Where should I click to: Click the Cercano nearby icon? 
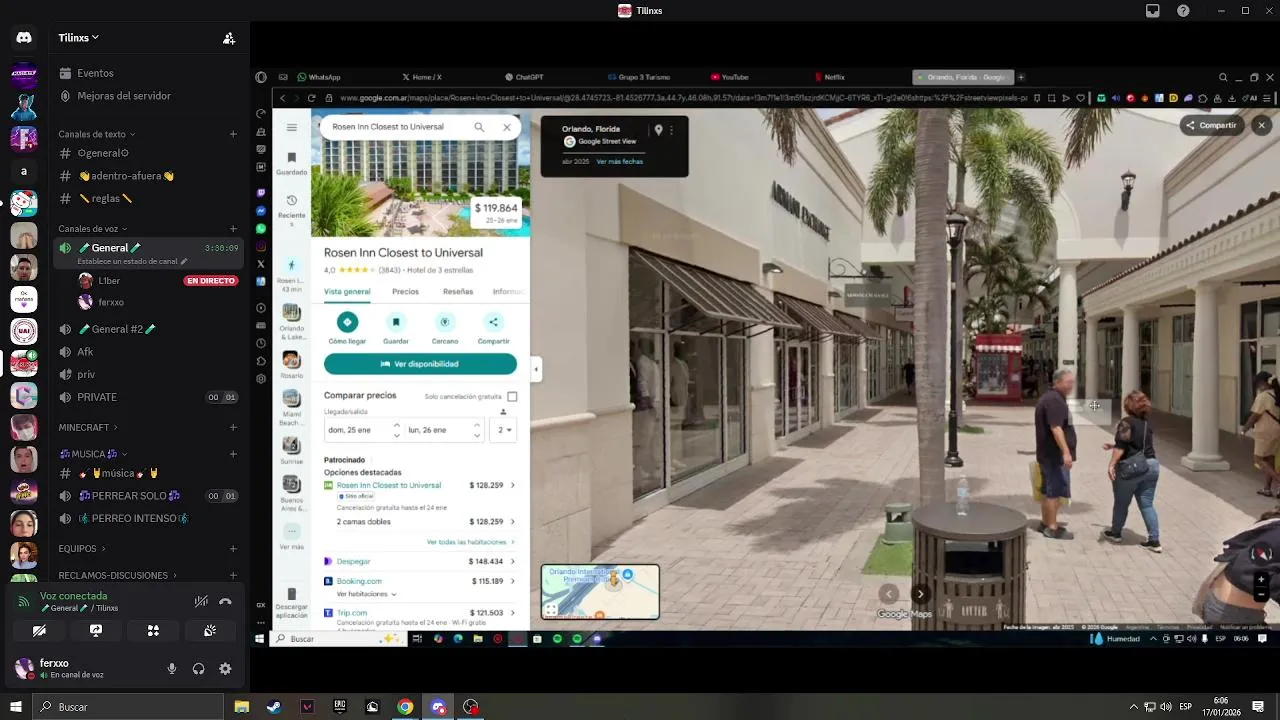click(445, 322)
